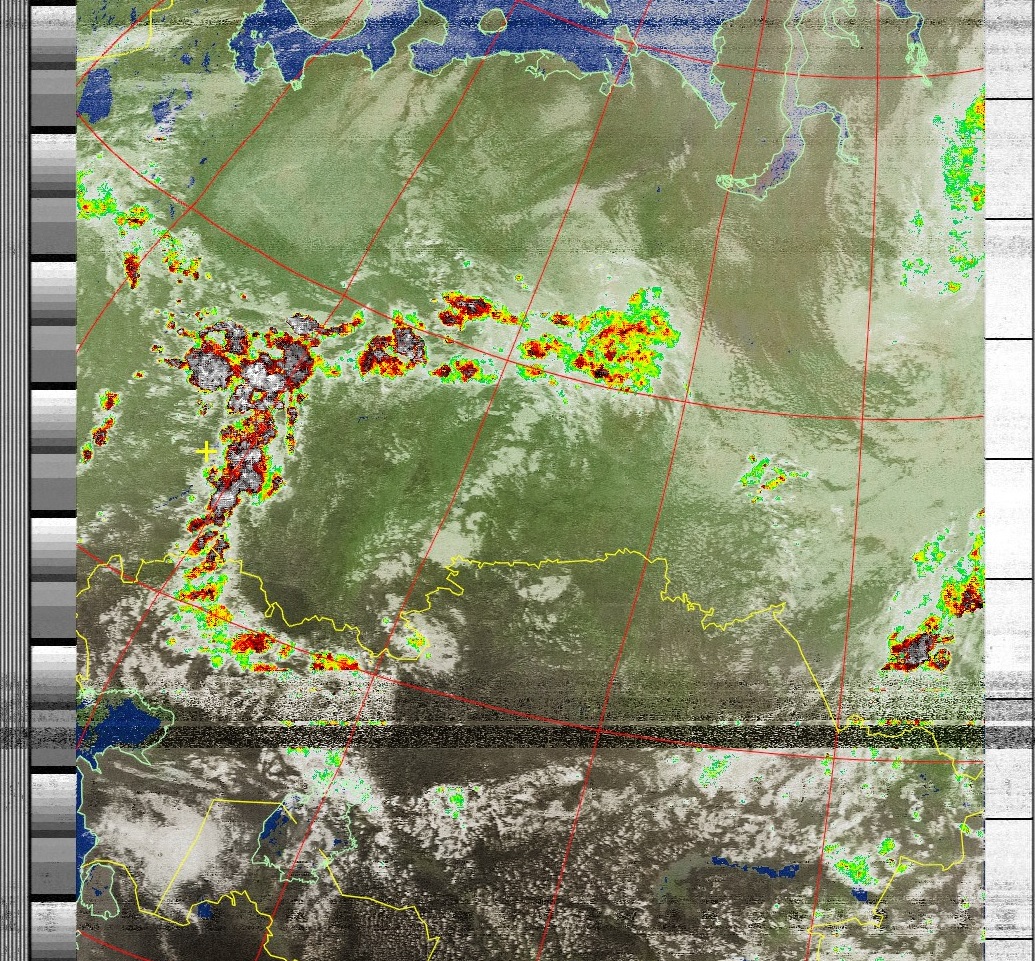The image size is (1035, 961).
Task: Select the small island in the top sea
Action: pyautogui.click(x=492, y=20)
